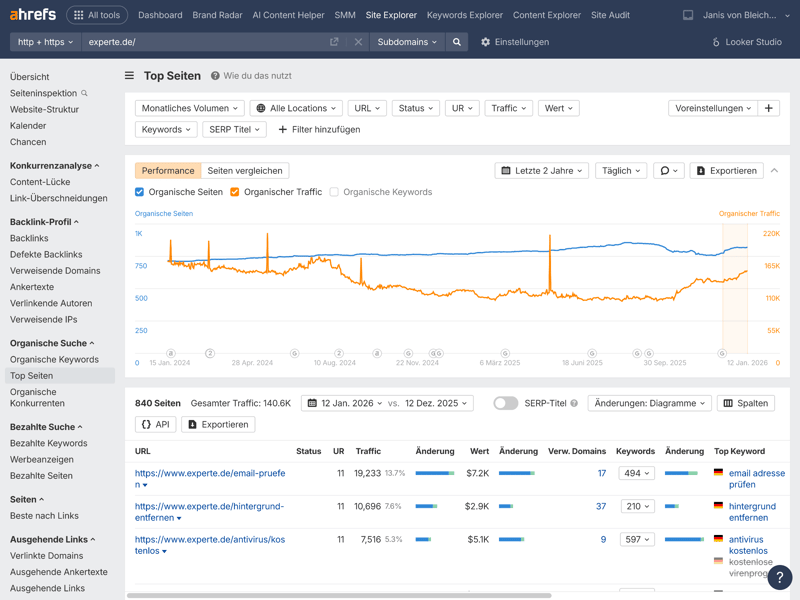Collapse the chart panel with chevron
800x600 pixels.
coord(774,171)
